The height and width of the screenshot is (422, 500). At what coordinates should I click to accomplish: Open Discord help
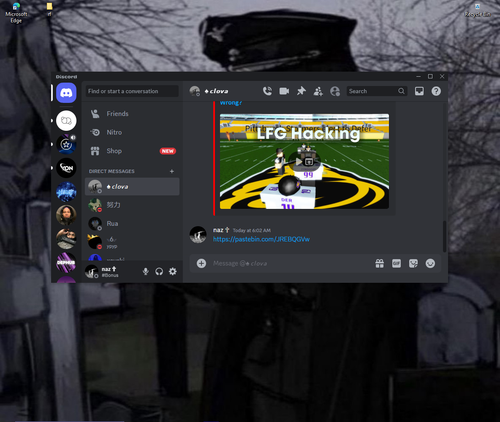point(436,91)
